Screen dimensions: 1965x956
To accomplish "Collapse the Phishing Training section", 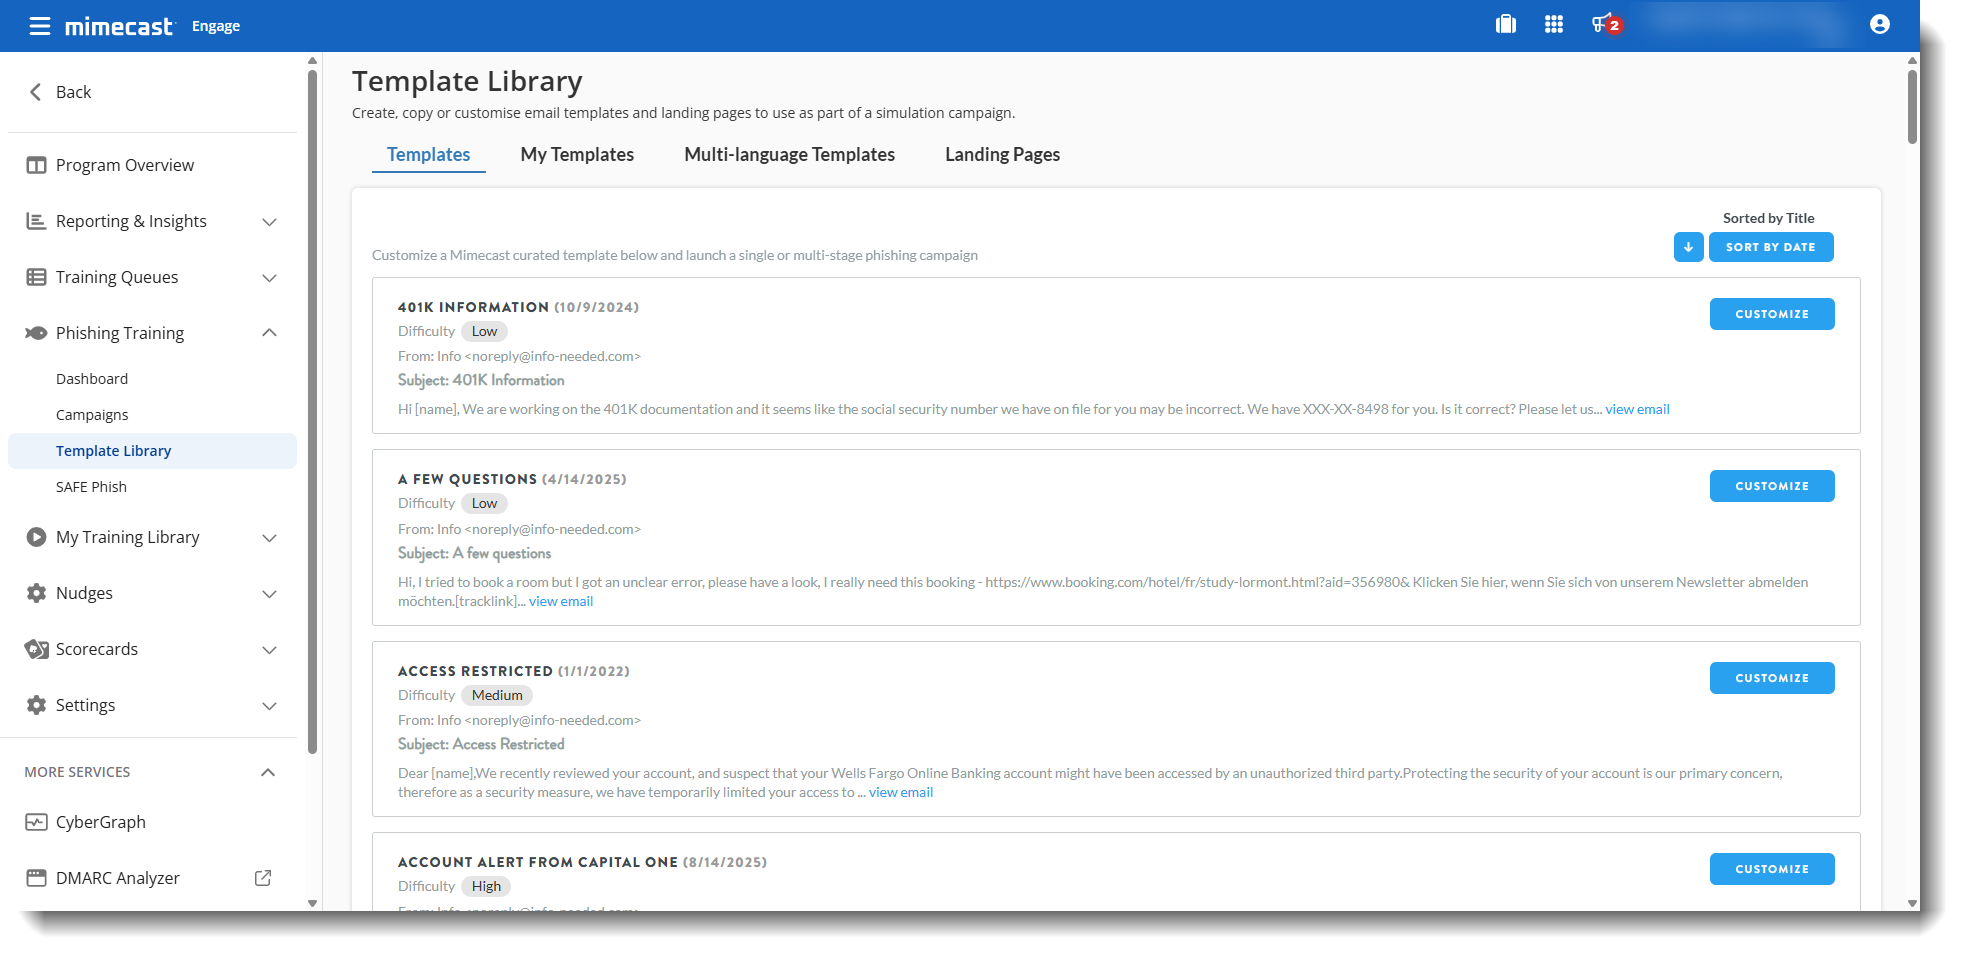I will (269, 333).
